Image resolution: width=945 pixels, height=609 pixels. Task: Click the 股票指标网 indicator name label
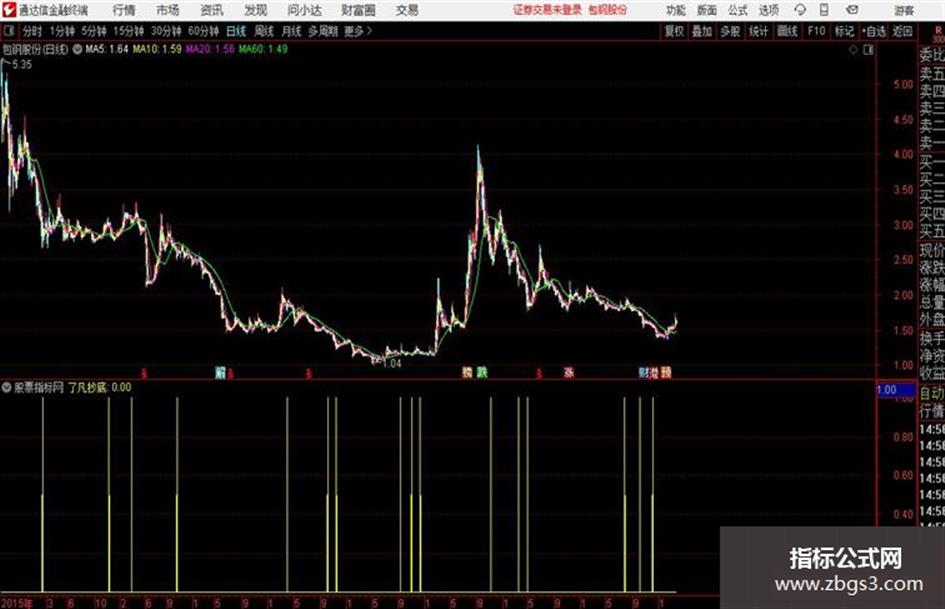(39, 387)
